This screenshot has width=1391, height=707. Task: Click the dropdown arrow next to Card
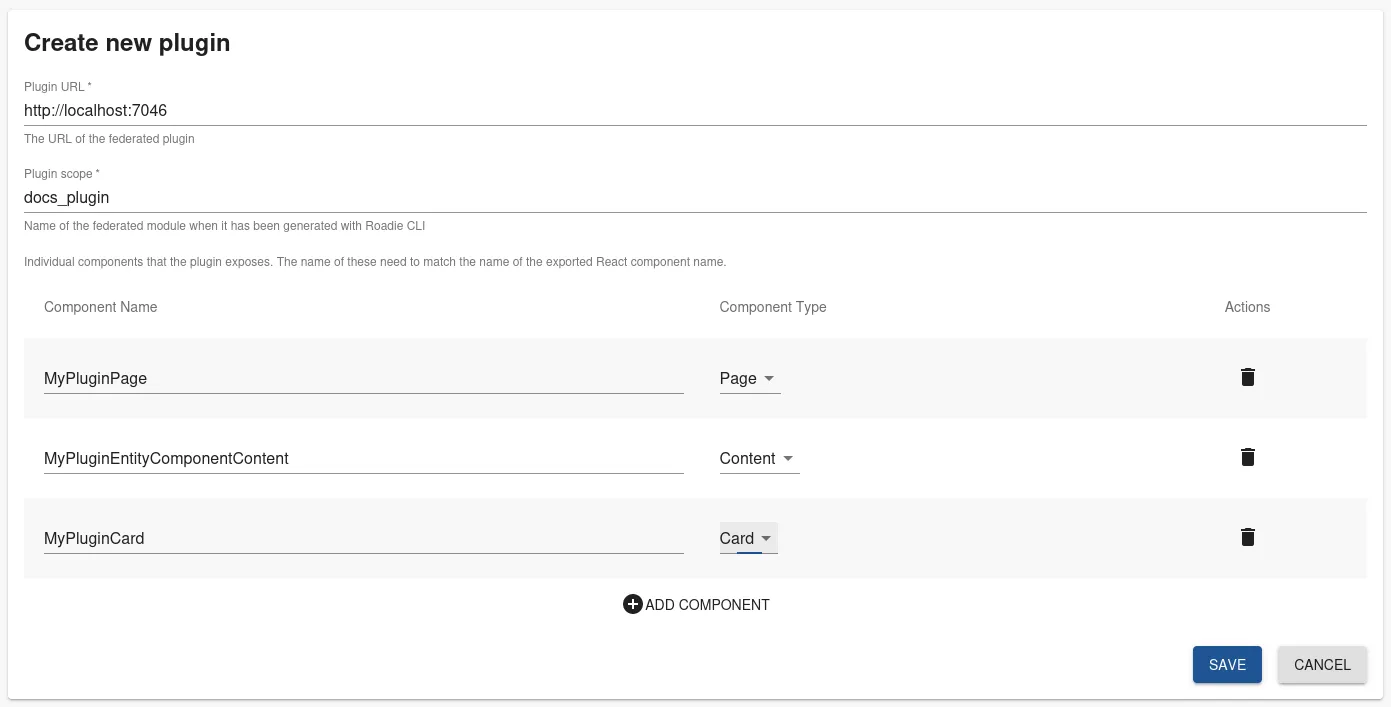pos(769,539)
